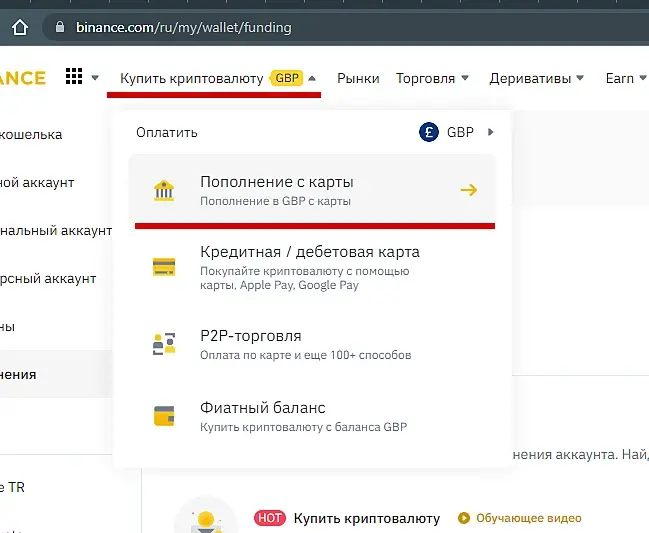Screen dimensions: 649x533
Task: Play the Обучающее видео icon
Action: tap(464, 518)
